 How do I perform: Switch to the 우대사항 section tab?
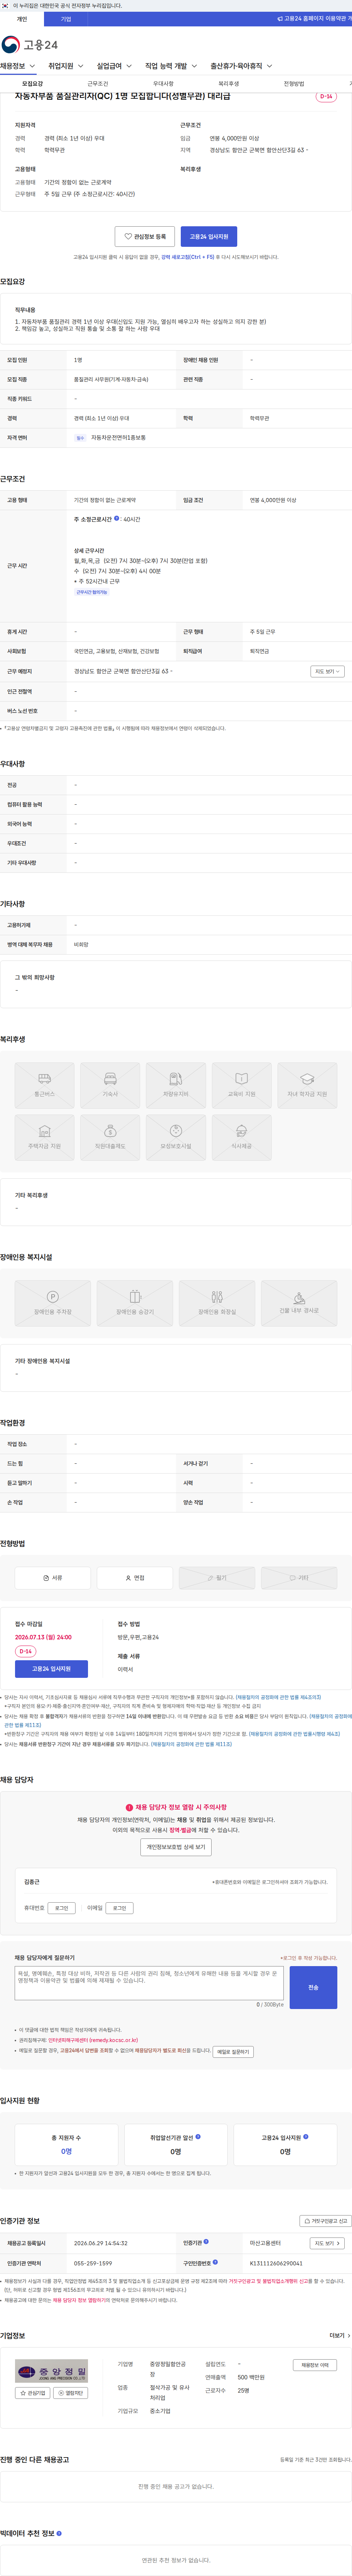[163, 84]
